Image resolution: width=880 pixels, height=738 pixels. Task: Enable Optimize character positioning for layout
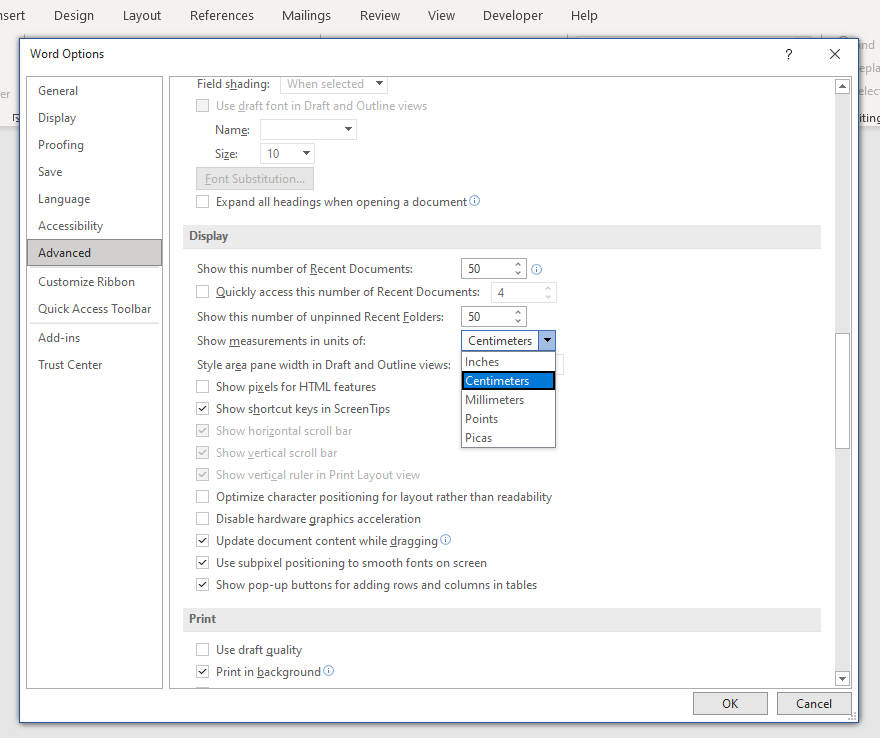click(203, 497)
